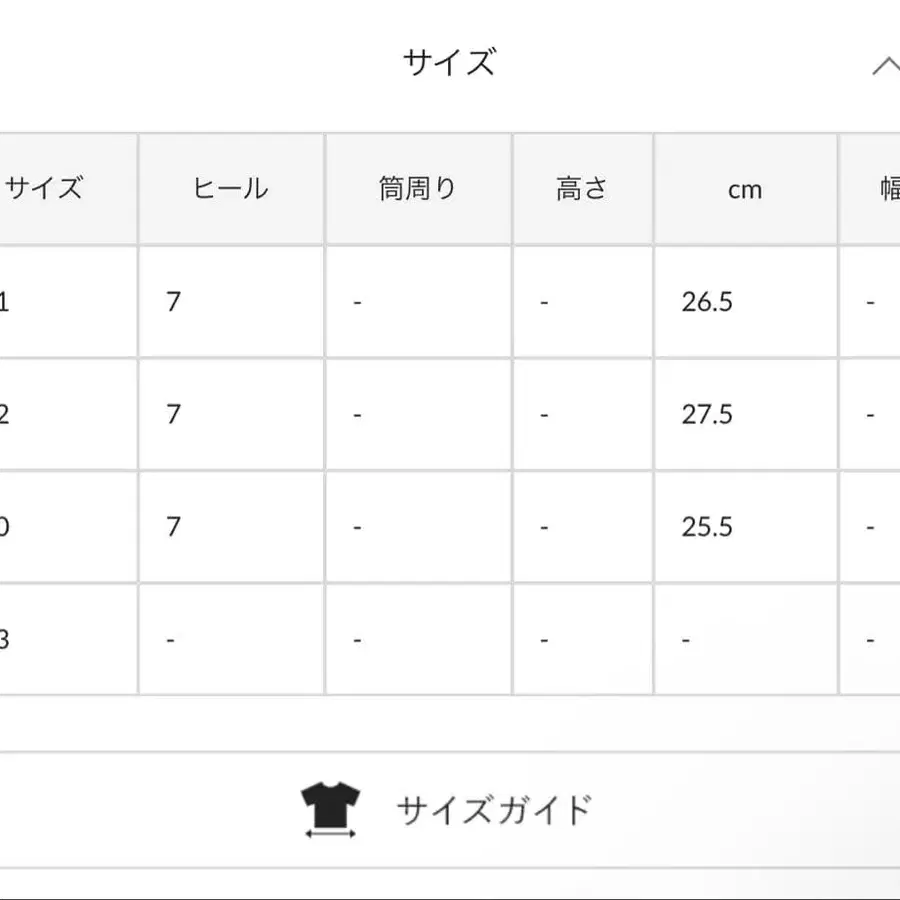Screen dimensions: 900x900
Task: Click the cell showing 27.5
Action: click(708, 414)
